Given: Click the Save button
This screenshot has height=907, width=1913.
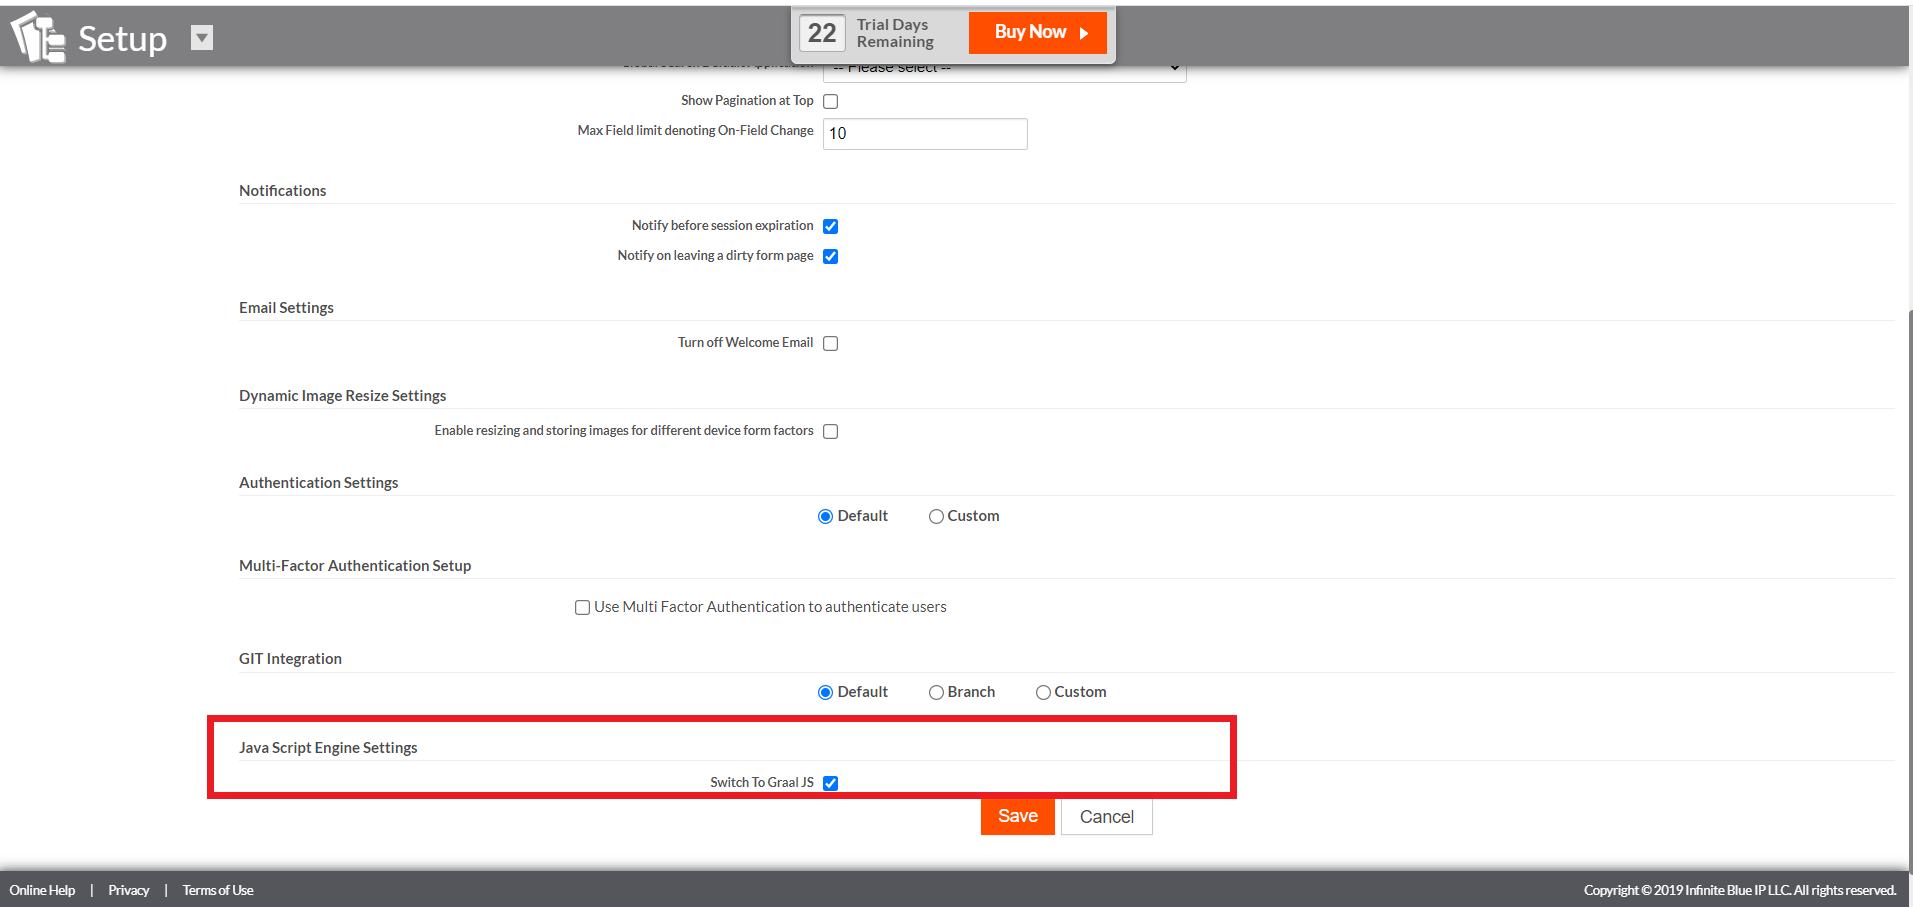Looking at the screenshot, I should (x=1017, y=816).
